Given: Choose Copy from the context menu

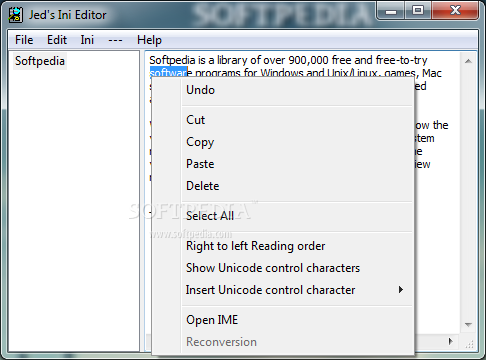Looking at the screenshot, I should point(283,142).
